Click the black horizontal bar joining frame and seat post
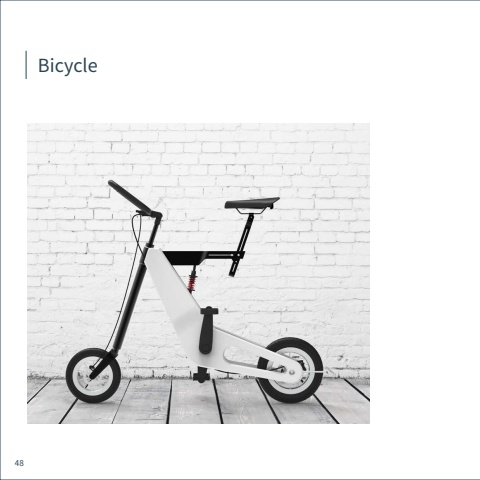The width and height of the screenshot is (480, 480). (x=203, y=258)
